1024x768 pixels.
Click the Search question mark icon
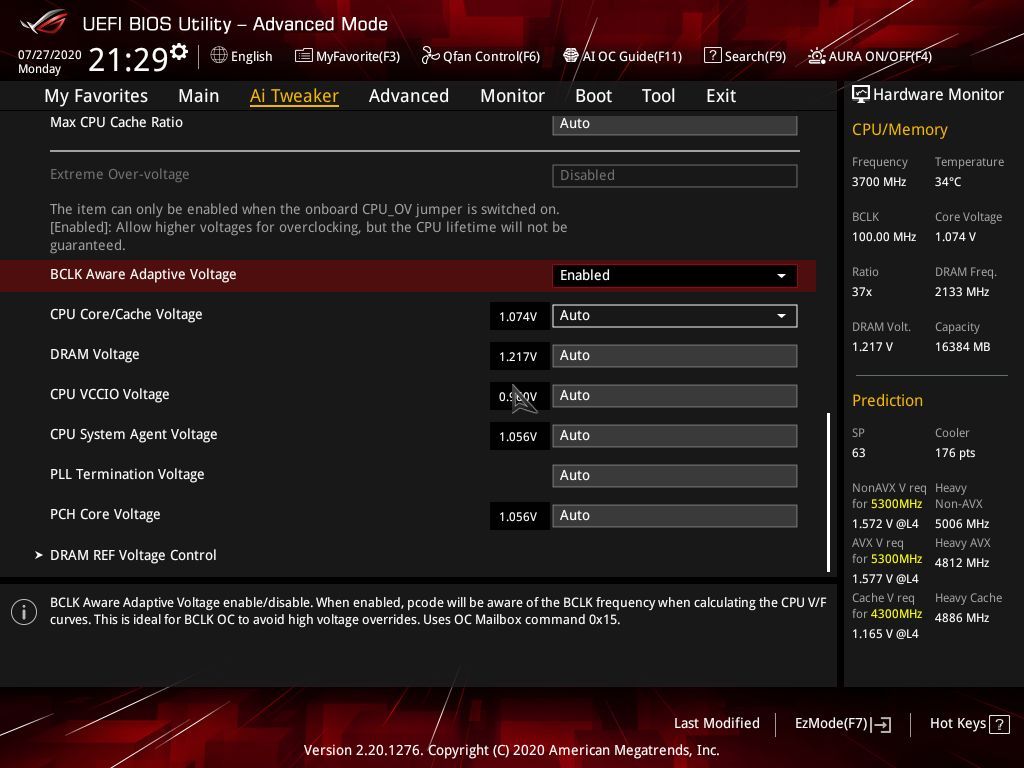pos(712,56)
